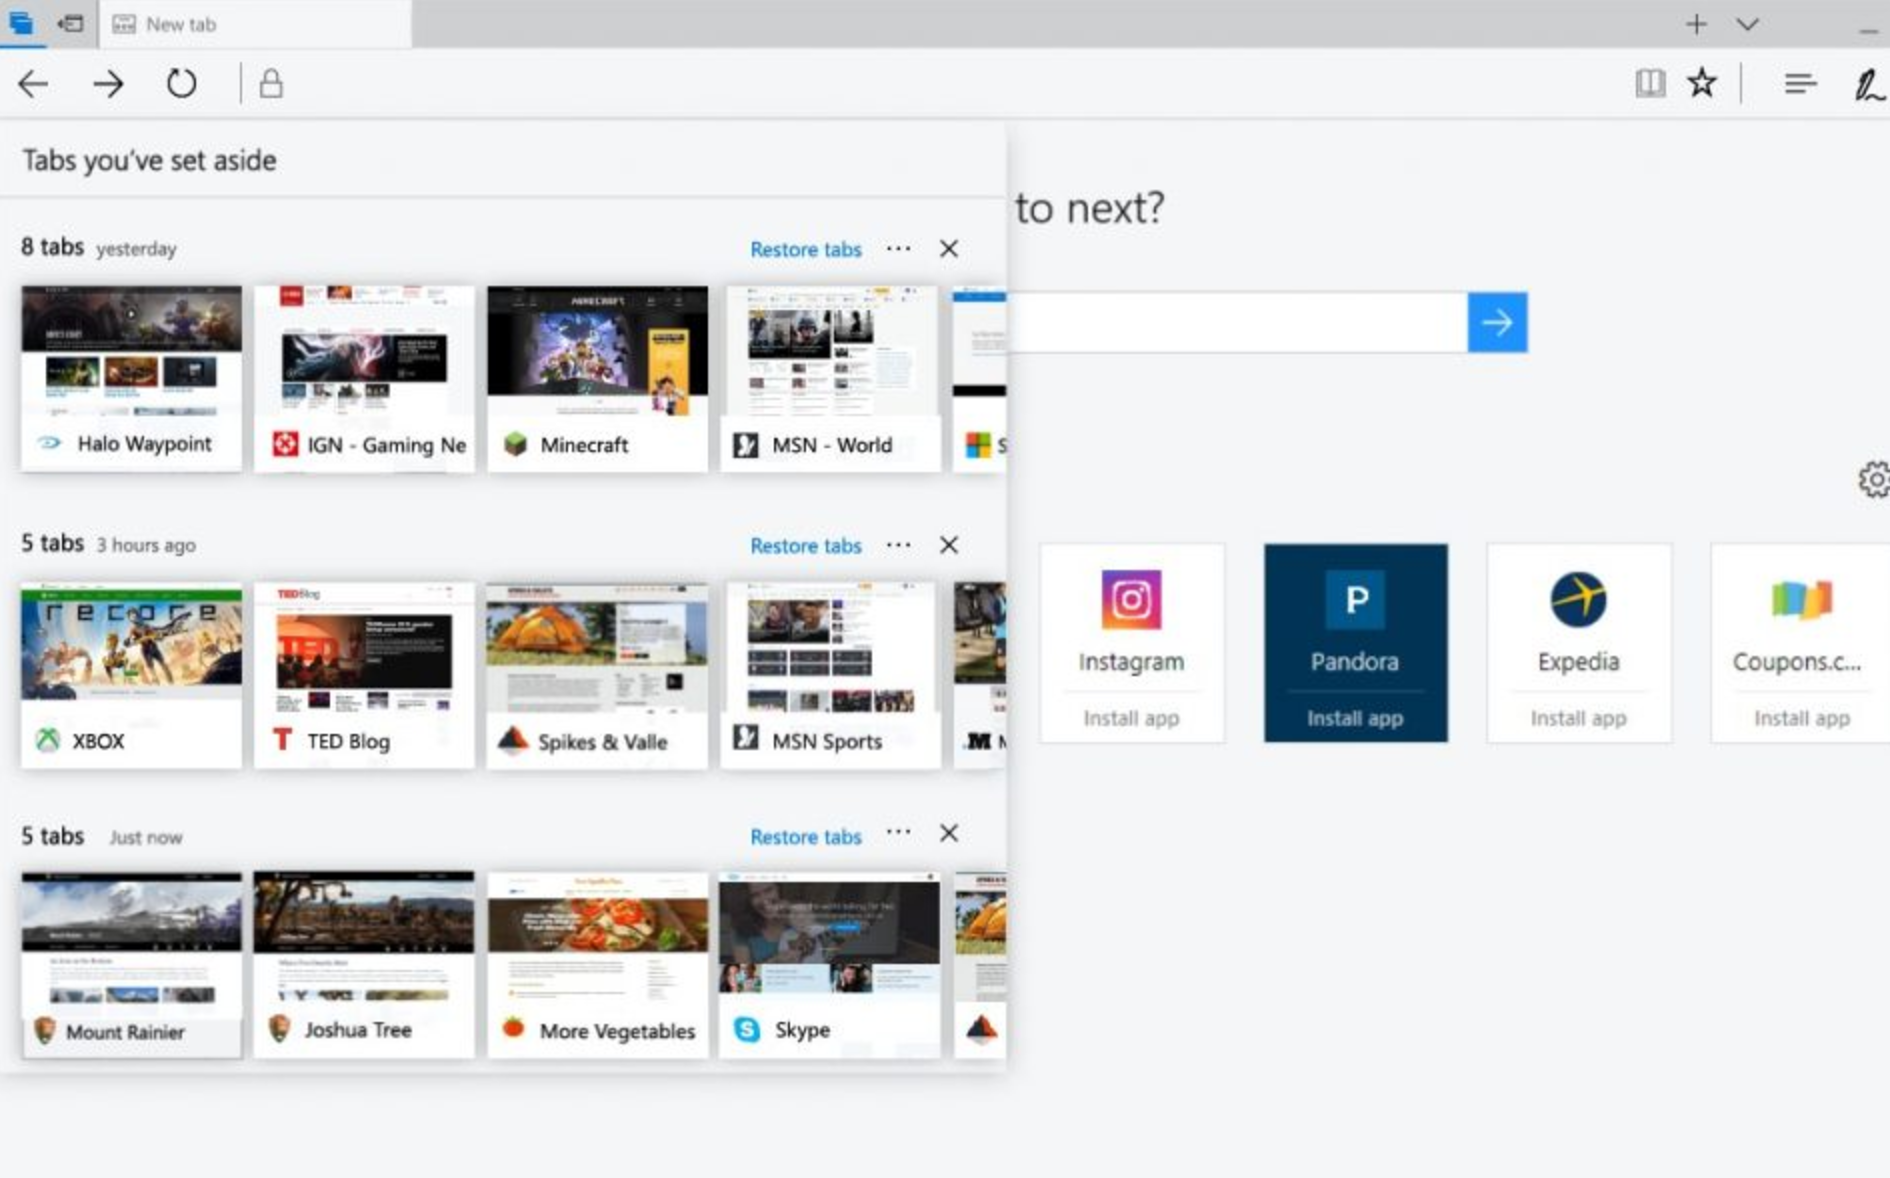Click the set tabs aside icon
The image size is (1890, 1178).
(70, 23)
